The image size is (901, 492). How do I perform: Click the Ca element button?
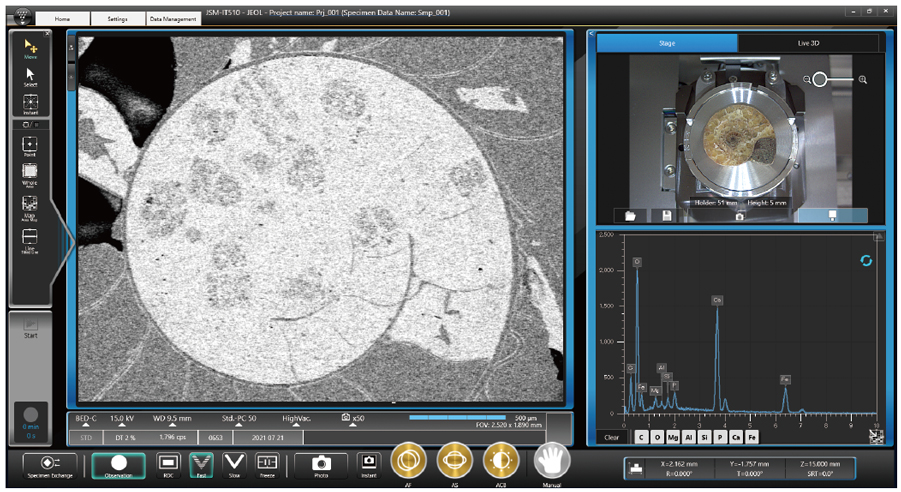click(737, 437)
